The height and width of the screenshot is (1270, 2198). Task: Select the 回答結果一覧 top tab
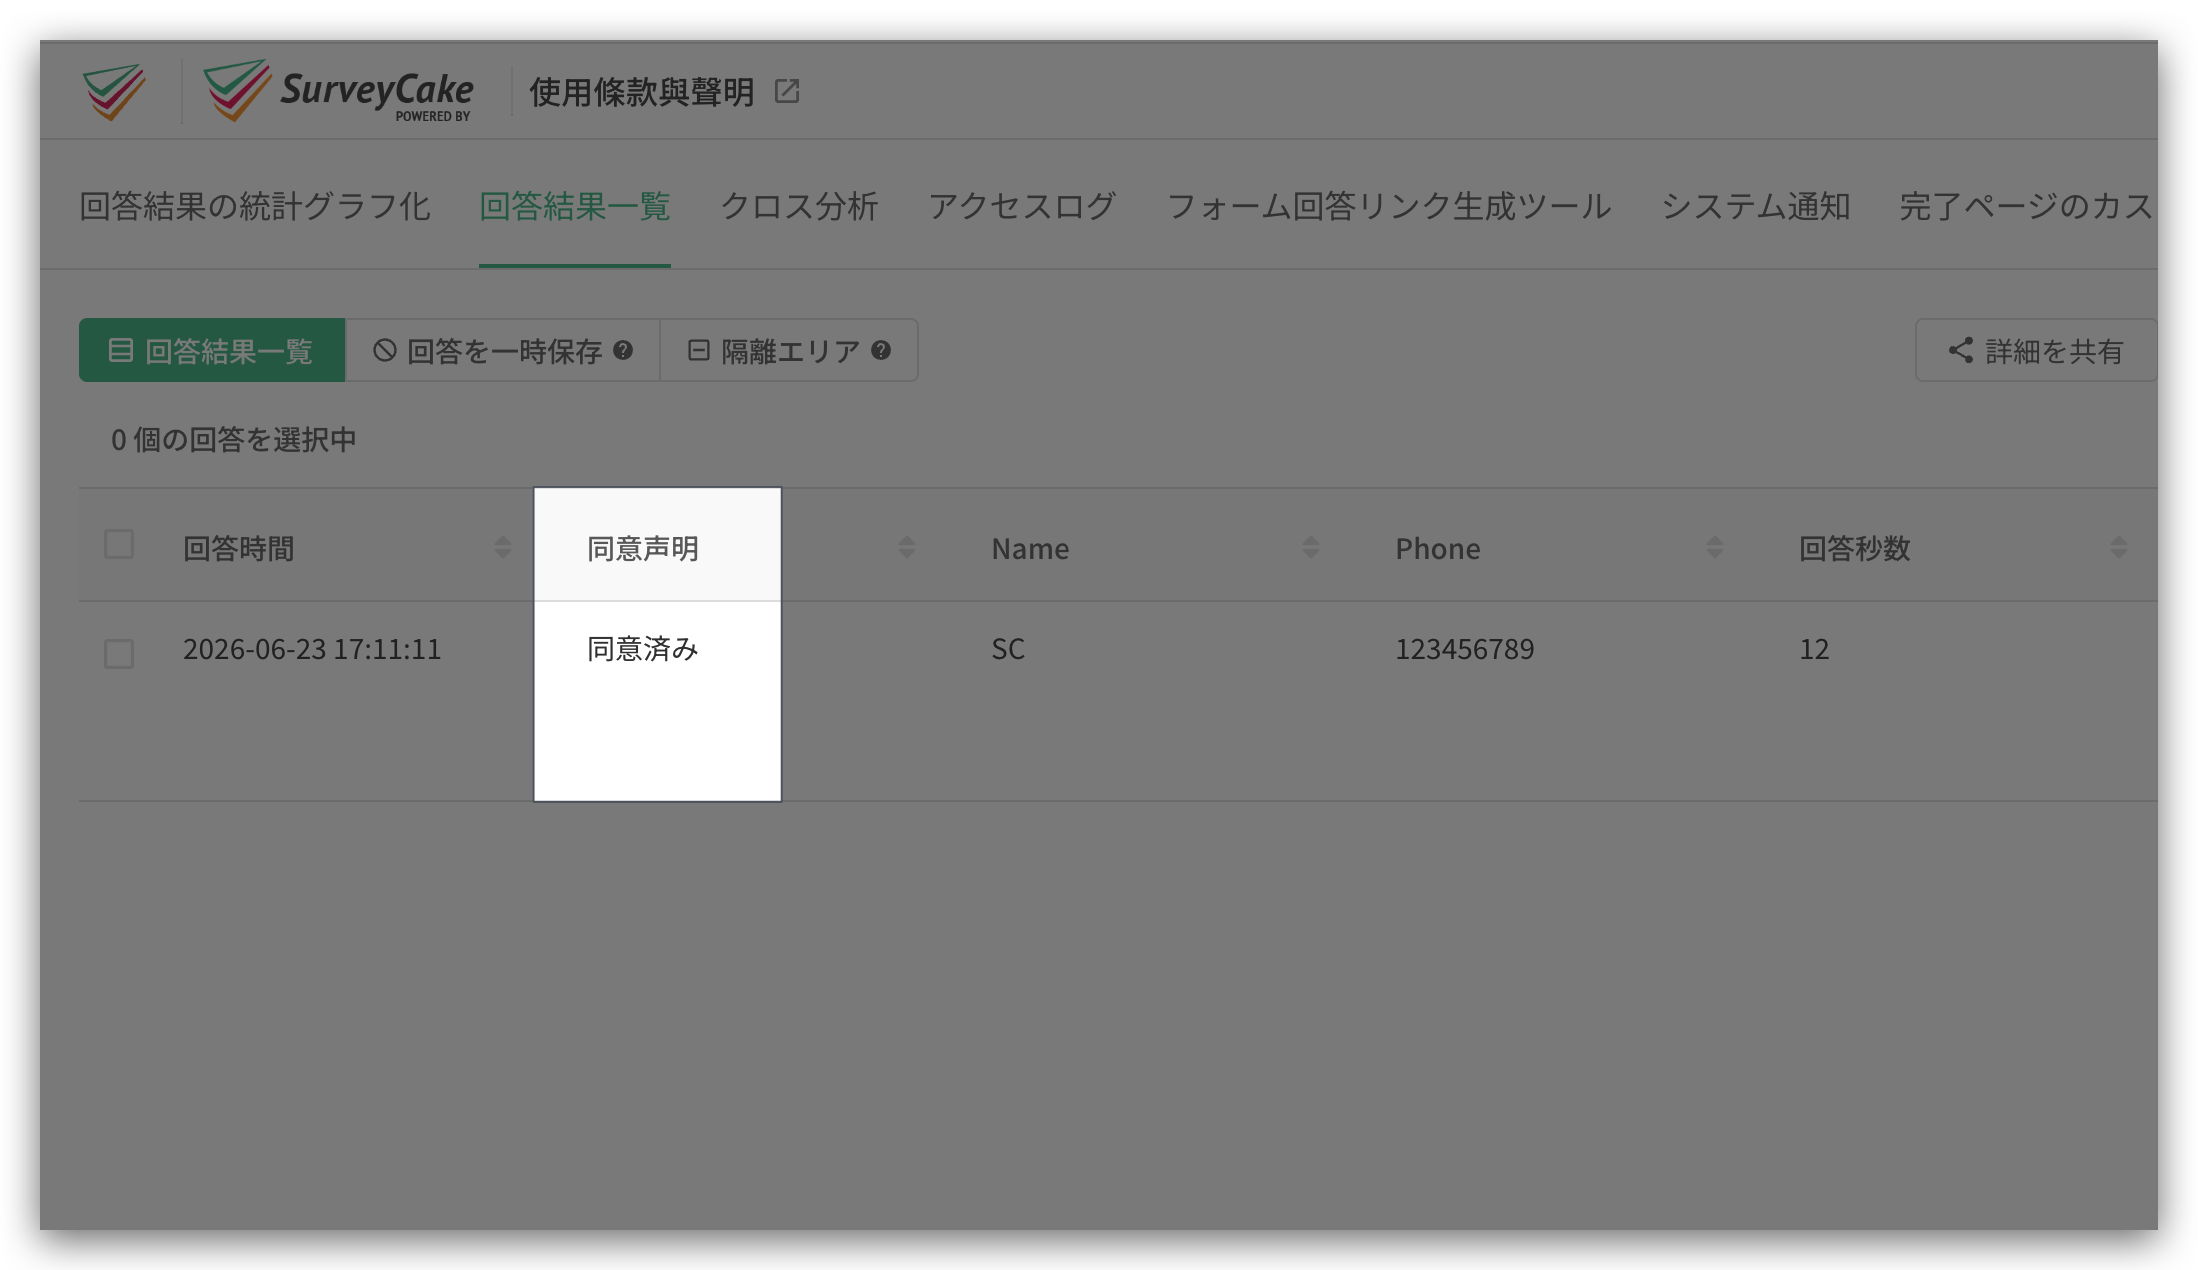(x=575, y=206)
